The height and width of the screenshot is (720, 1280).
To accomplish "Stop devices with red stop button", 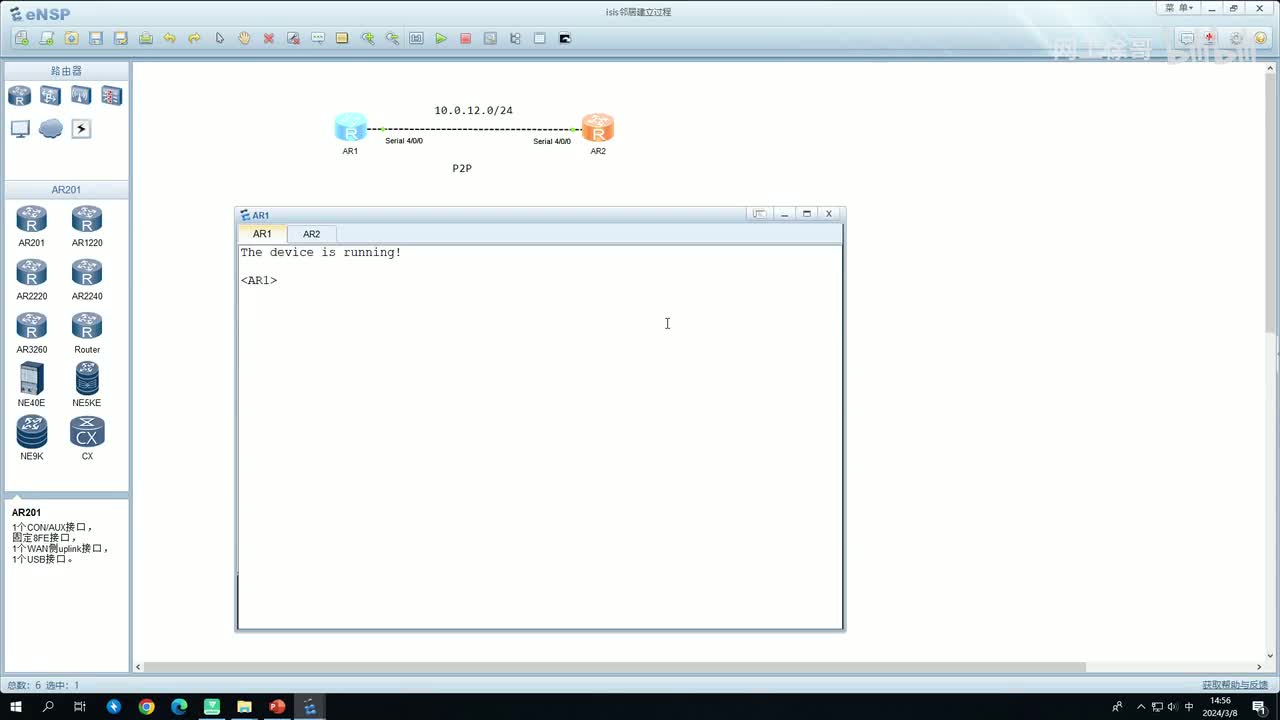I will click(466, 38).
